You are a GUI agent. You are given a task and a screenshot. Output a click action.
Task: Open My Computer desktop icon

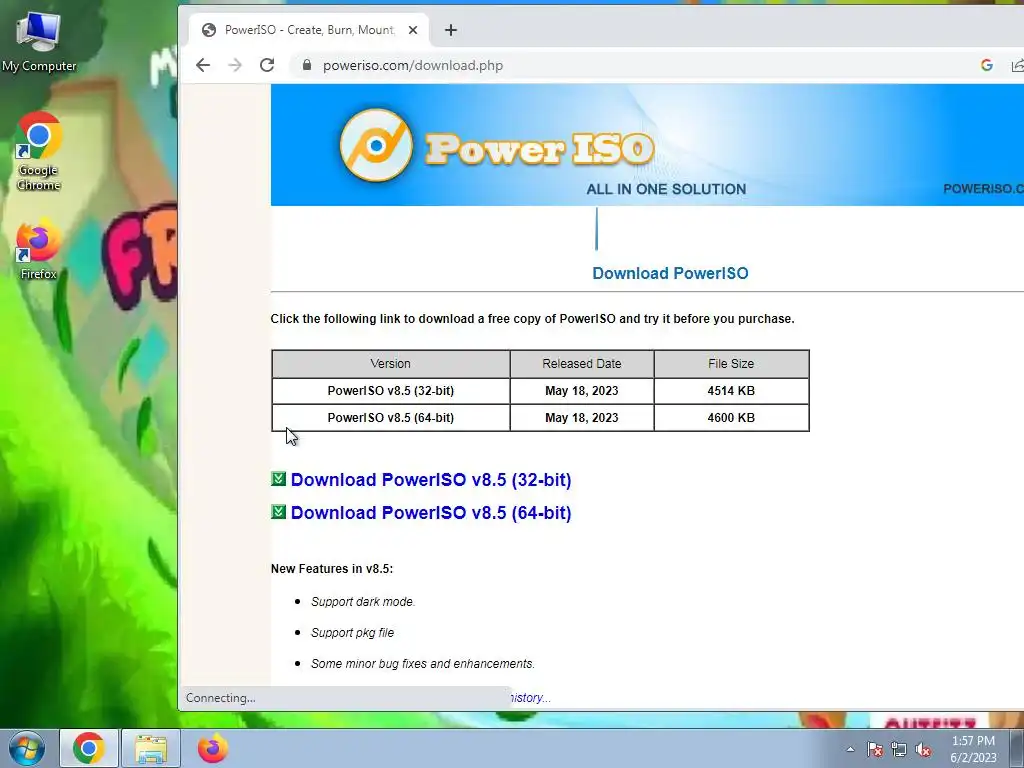pyautogui.click(x=39, y=40)
